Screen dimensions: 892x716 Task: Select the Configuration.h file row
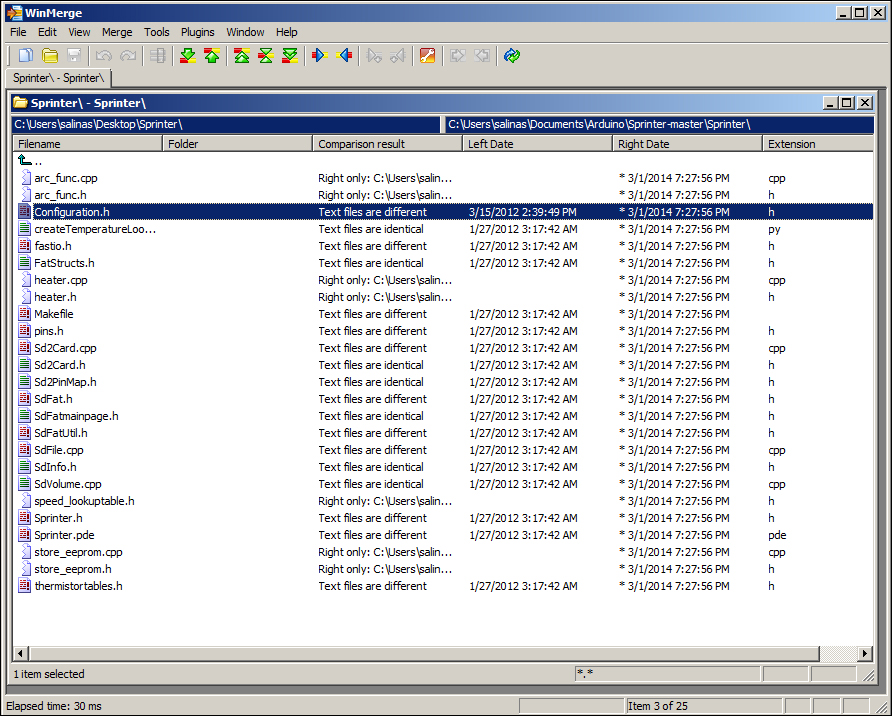(x=444, y=212)
